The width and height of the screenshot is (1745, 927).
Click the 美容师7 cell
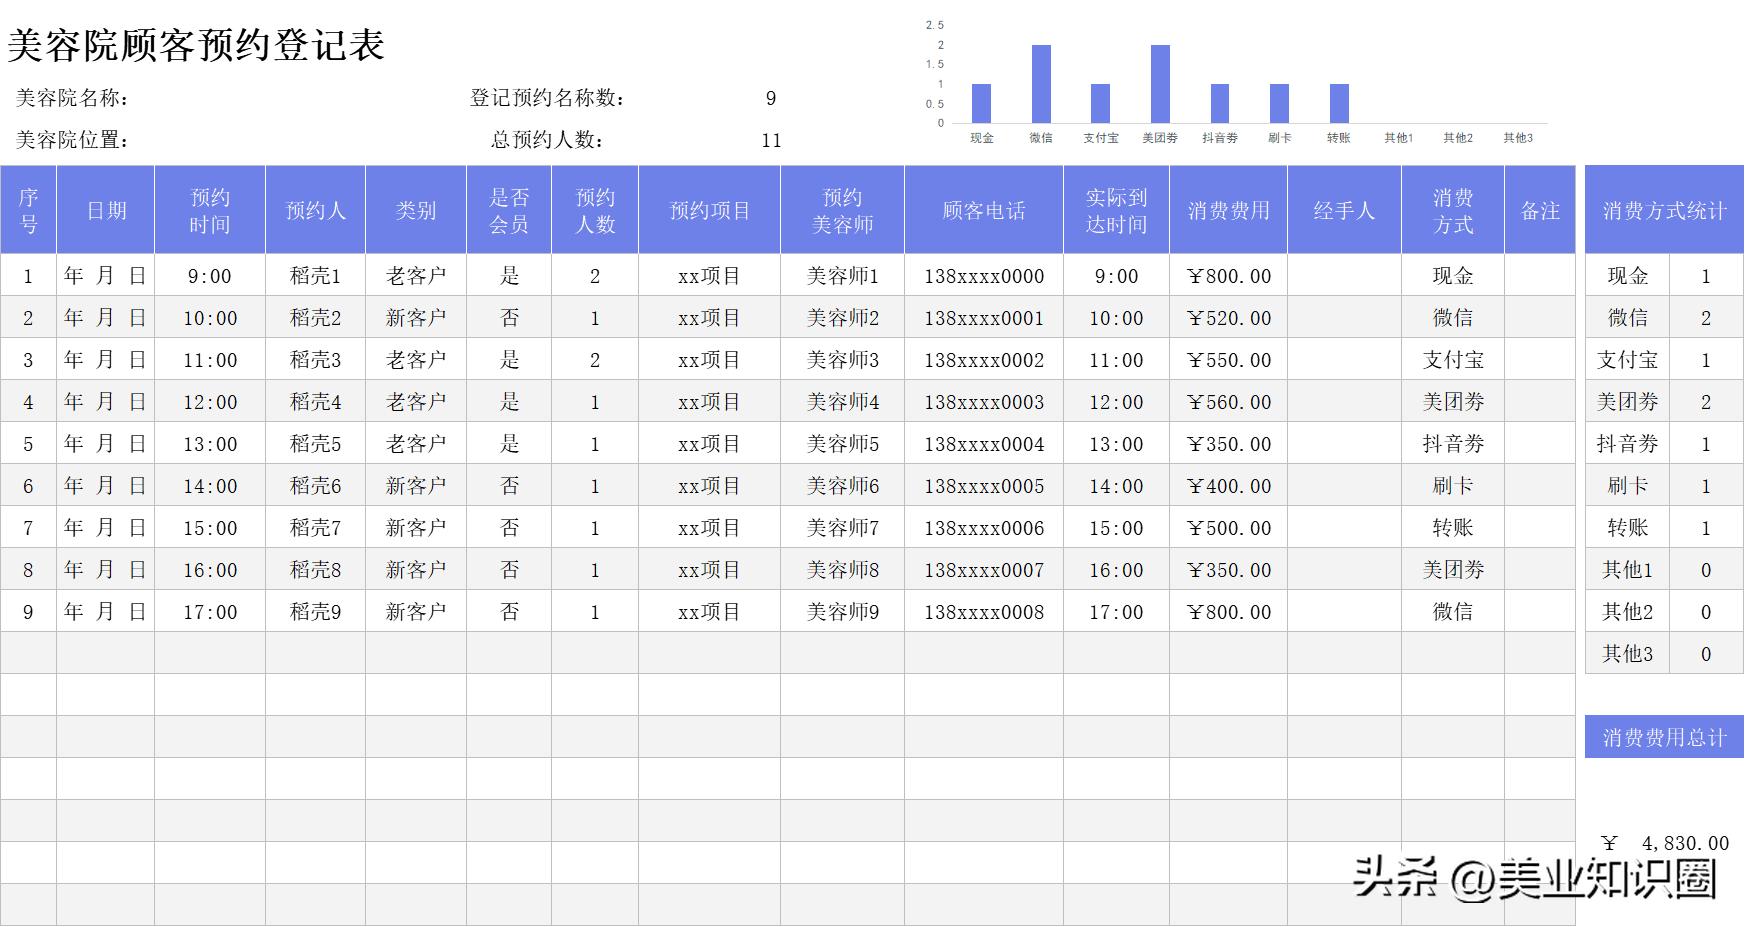tap(842, 528)
